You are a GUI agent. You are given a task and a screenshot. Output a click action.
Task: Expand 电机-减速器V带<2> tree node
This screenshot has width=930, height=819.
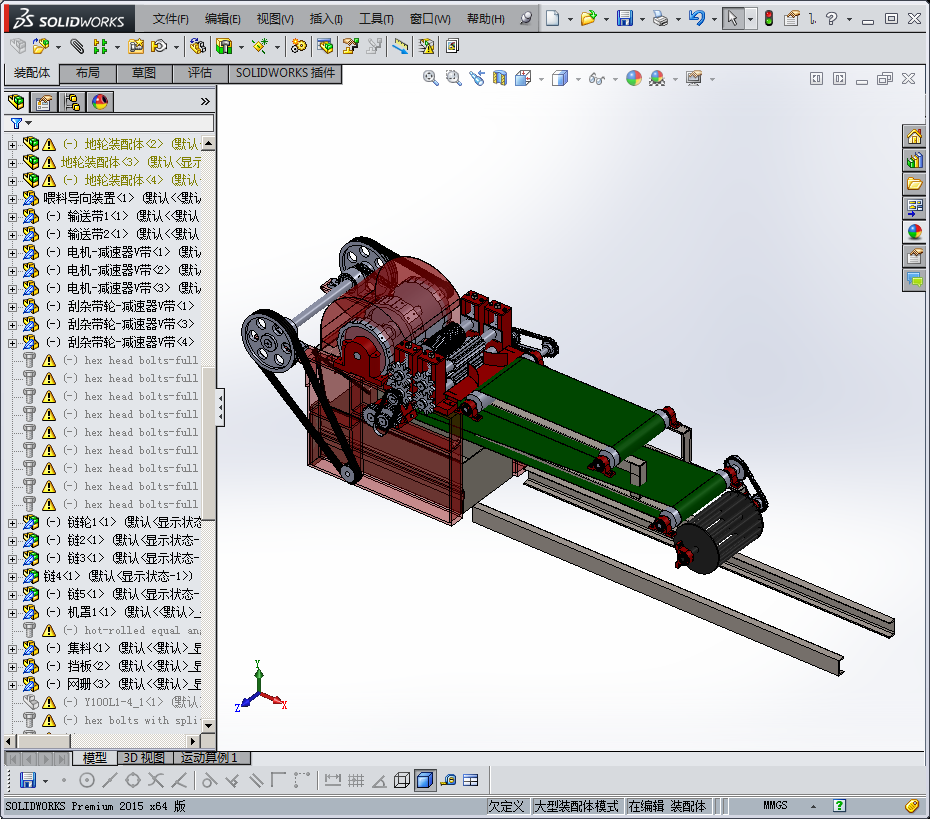[12, 270]
